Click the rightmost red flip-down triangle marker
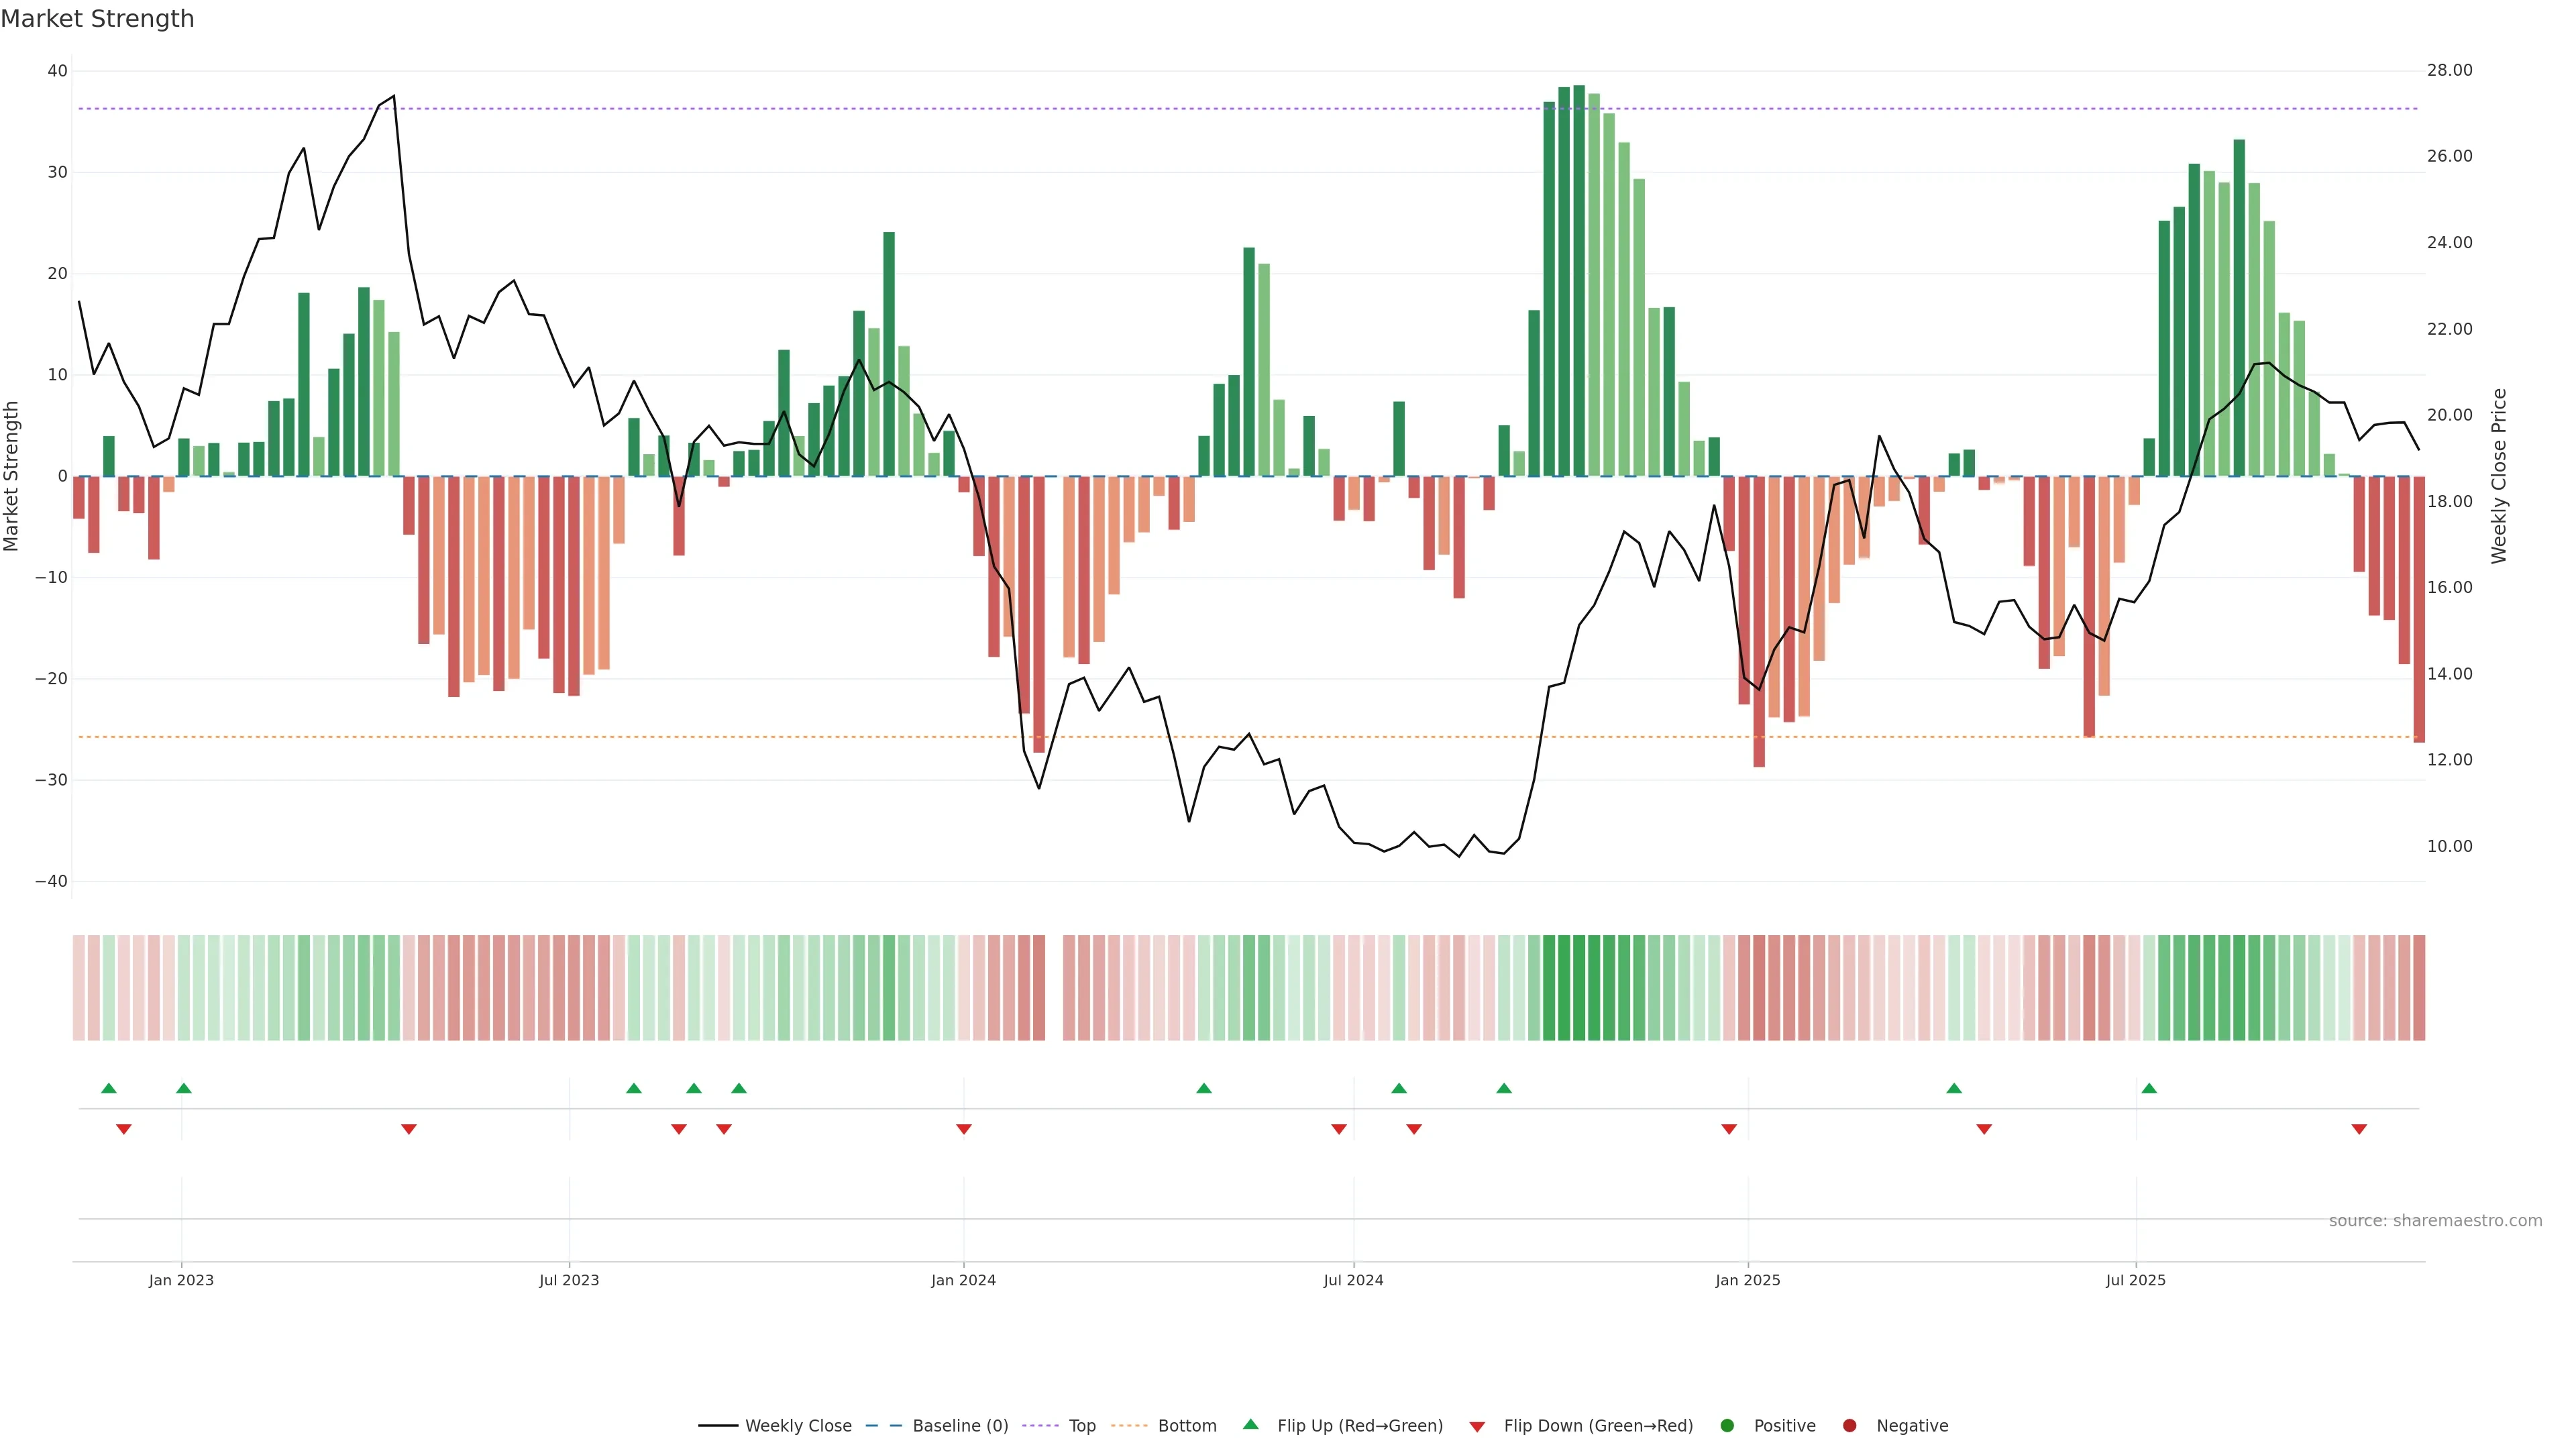Screen dimensions: 2576x1449 2359,1129
